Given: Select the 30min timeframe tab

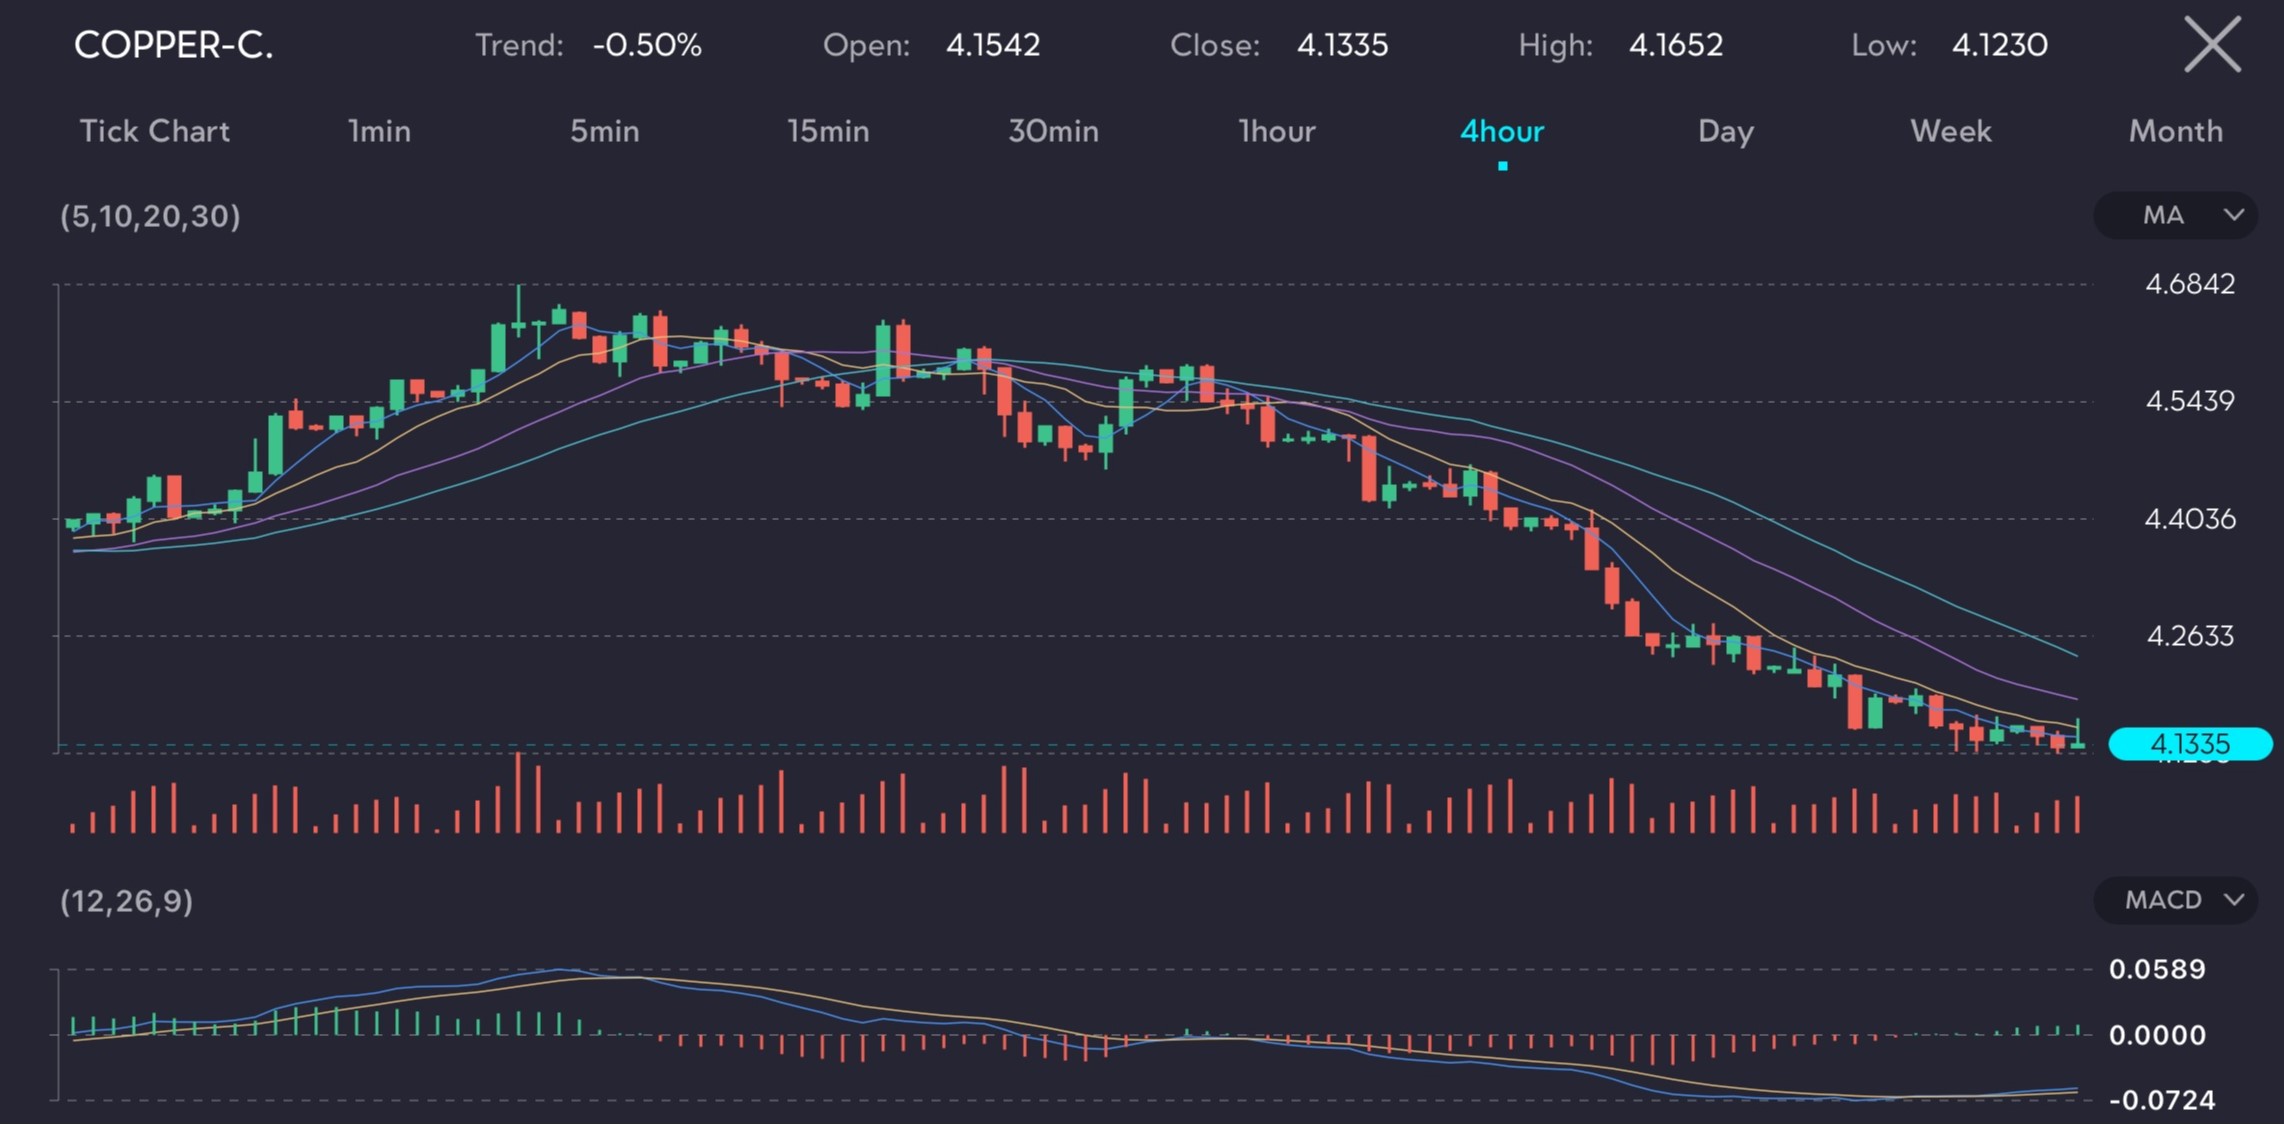Looking at the screenshot, I should coord(1053,131).
